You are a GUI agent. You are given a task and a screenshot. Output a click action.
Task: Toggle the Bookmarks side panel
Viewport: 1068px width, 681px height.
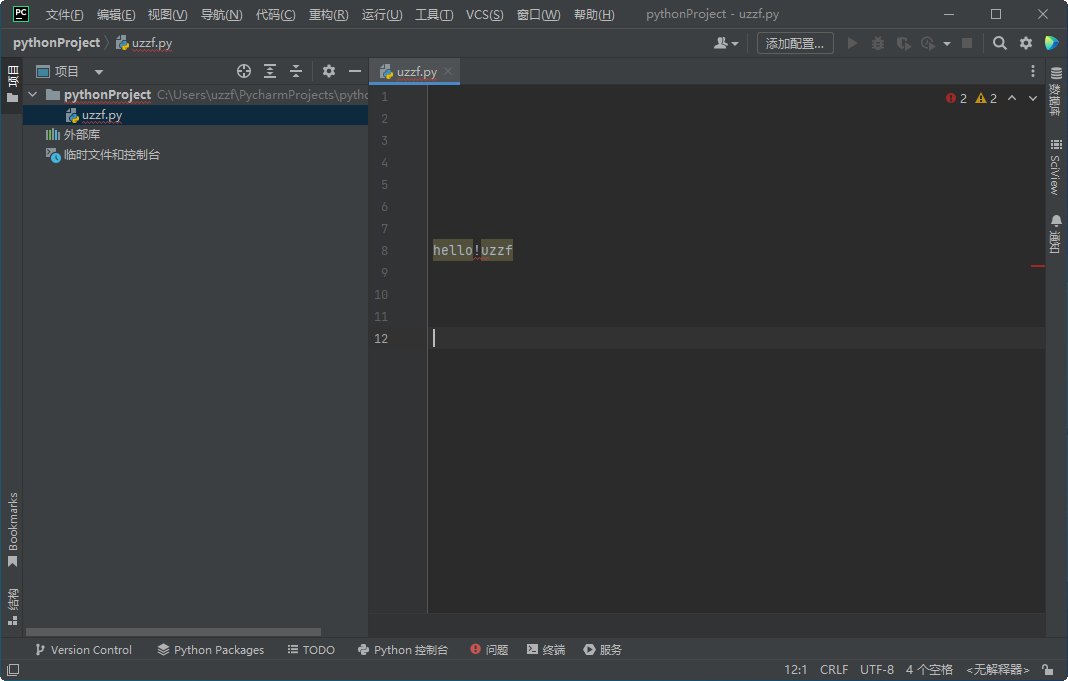(12, 530)
